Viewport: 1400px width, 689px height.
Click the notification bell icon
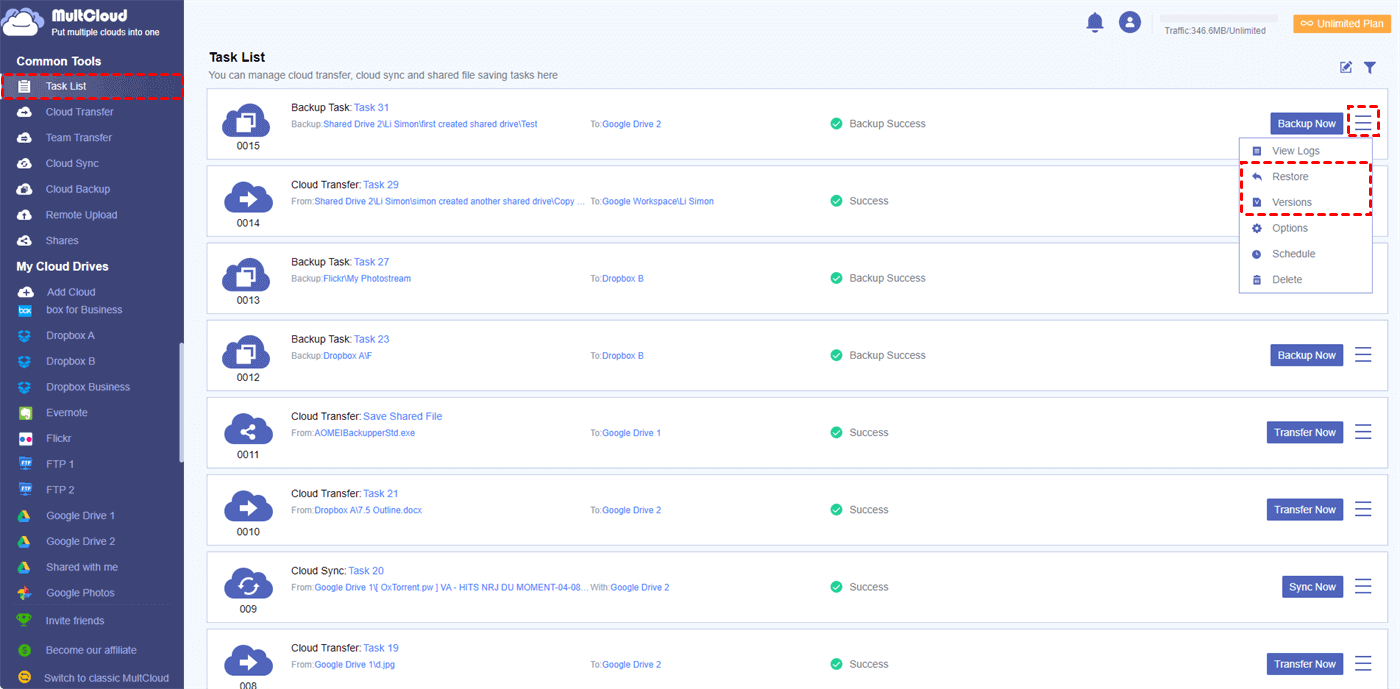point(1095,22)
